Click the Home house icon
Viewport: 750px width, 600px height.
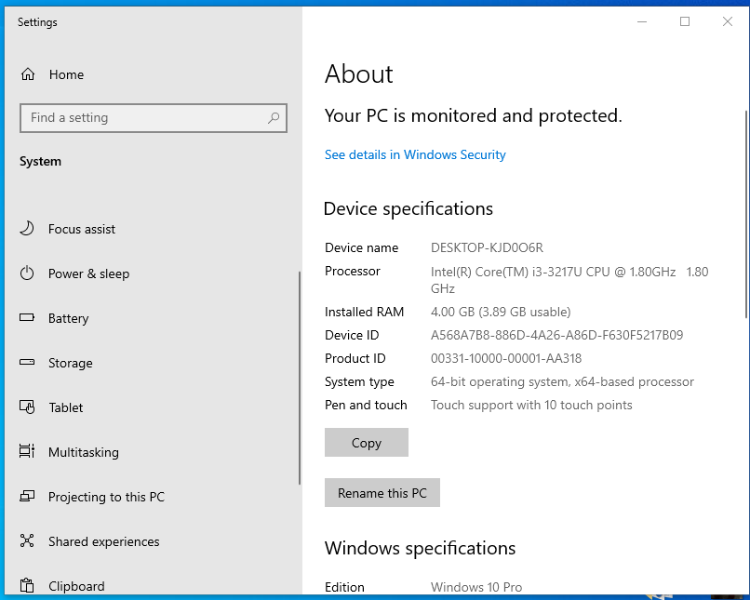tap(28, 74)
